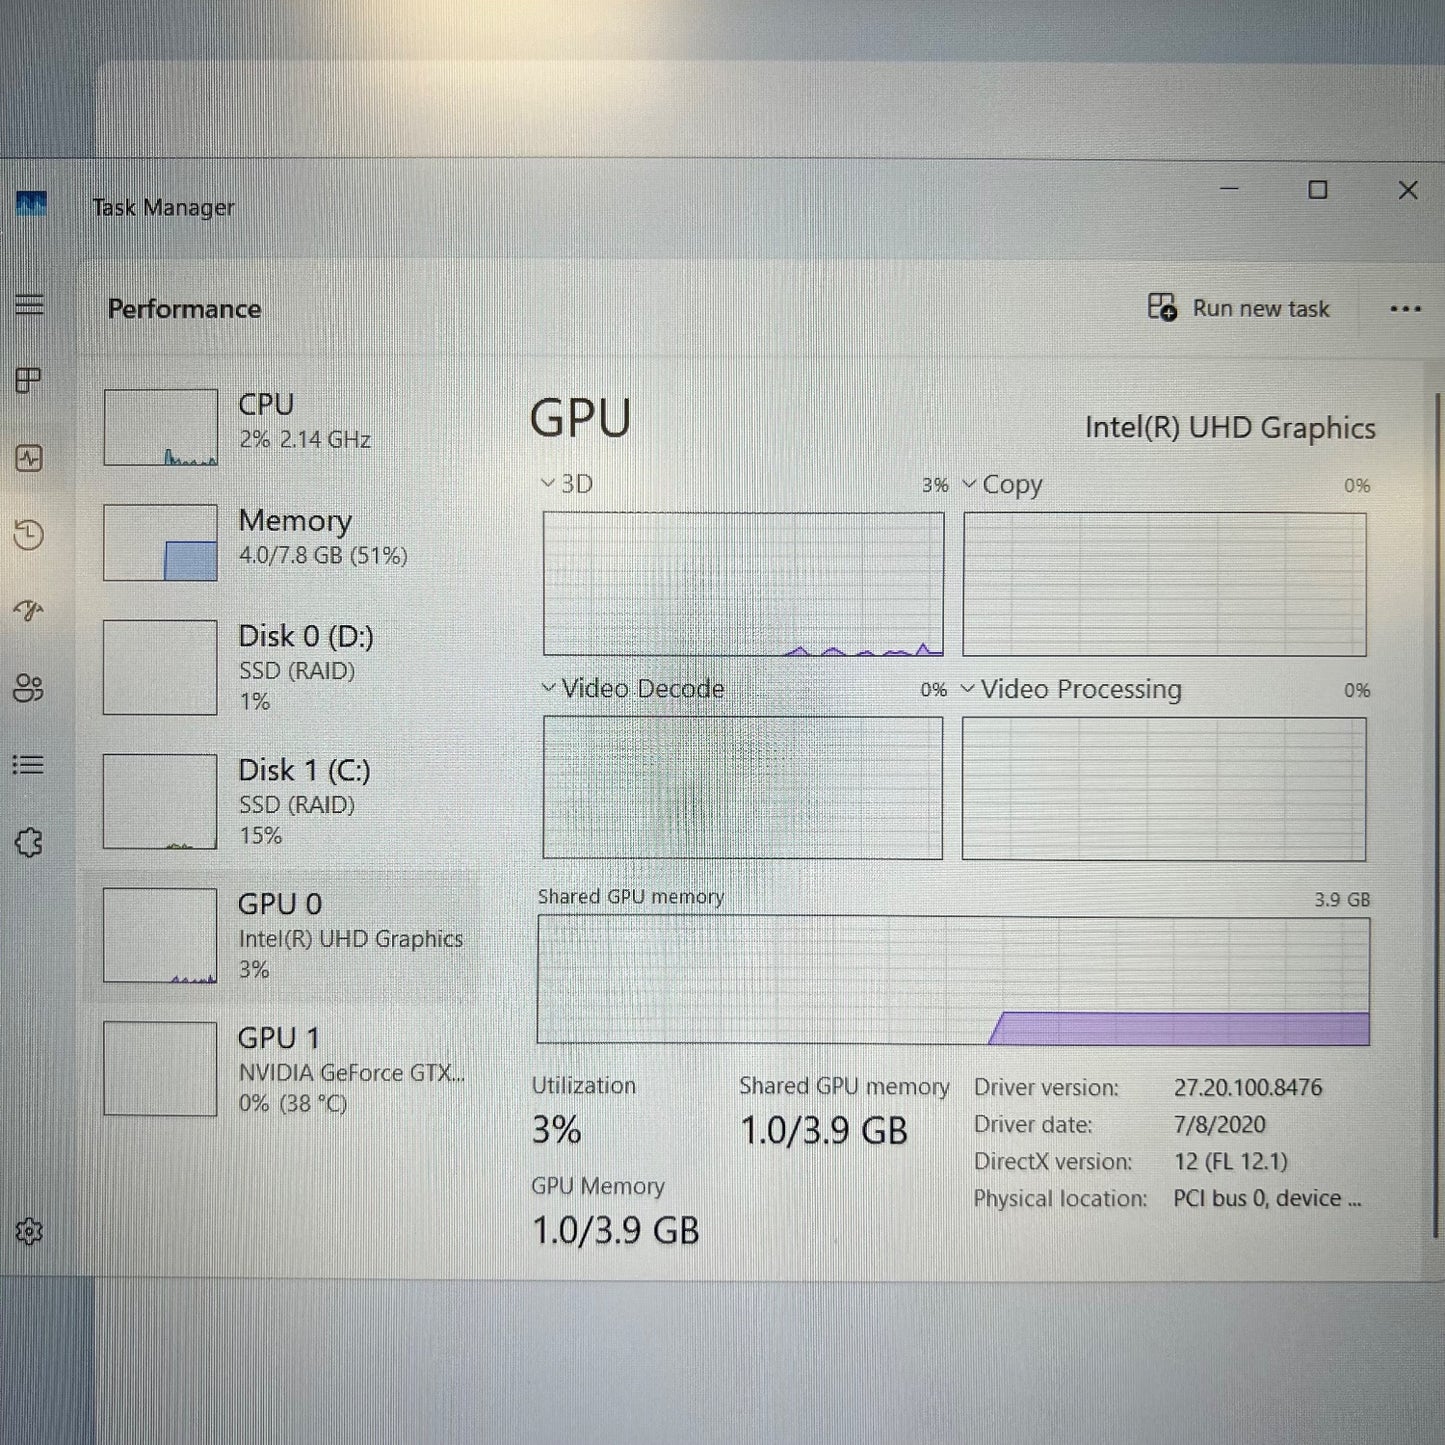The height and width of the screenshot is (1445, 1445).
Task: Switch to the Processes page
Action: coord(28,380)
